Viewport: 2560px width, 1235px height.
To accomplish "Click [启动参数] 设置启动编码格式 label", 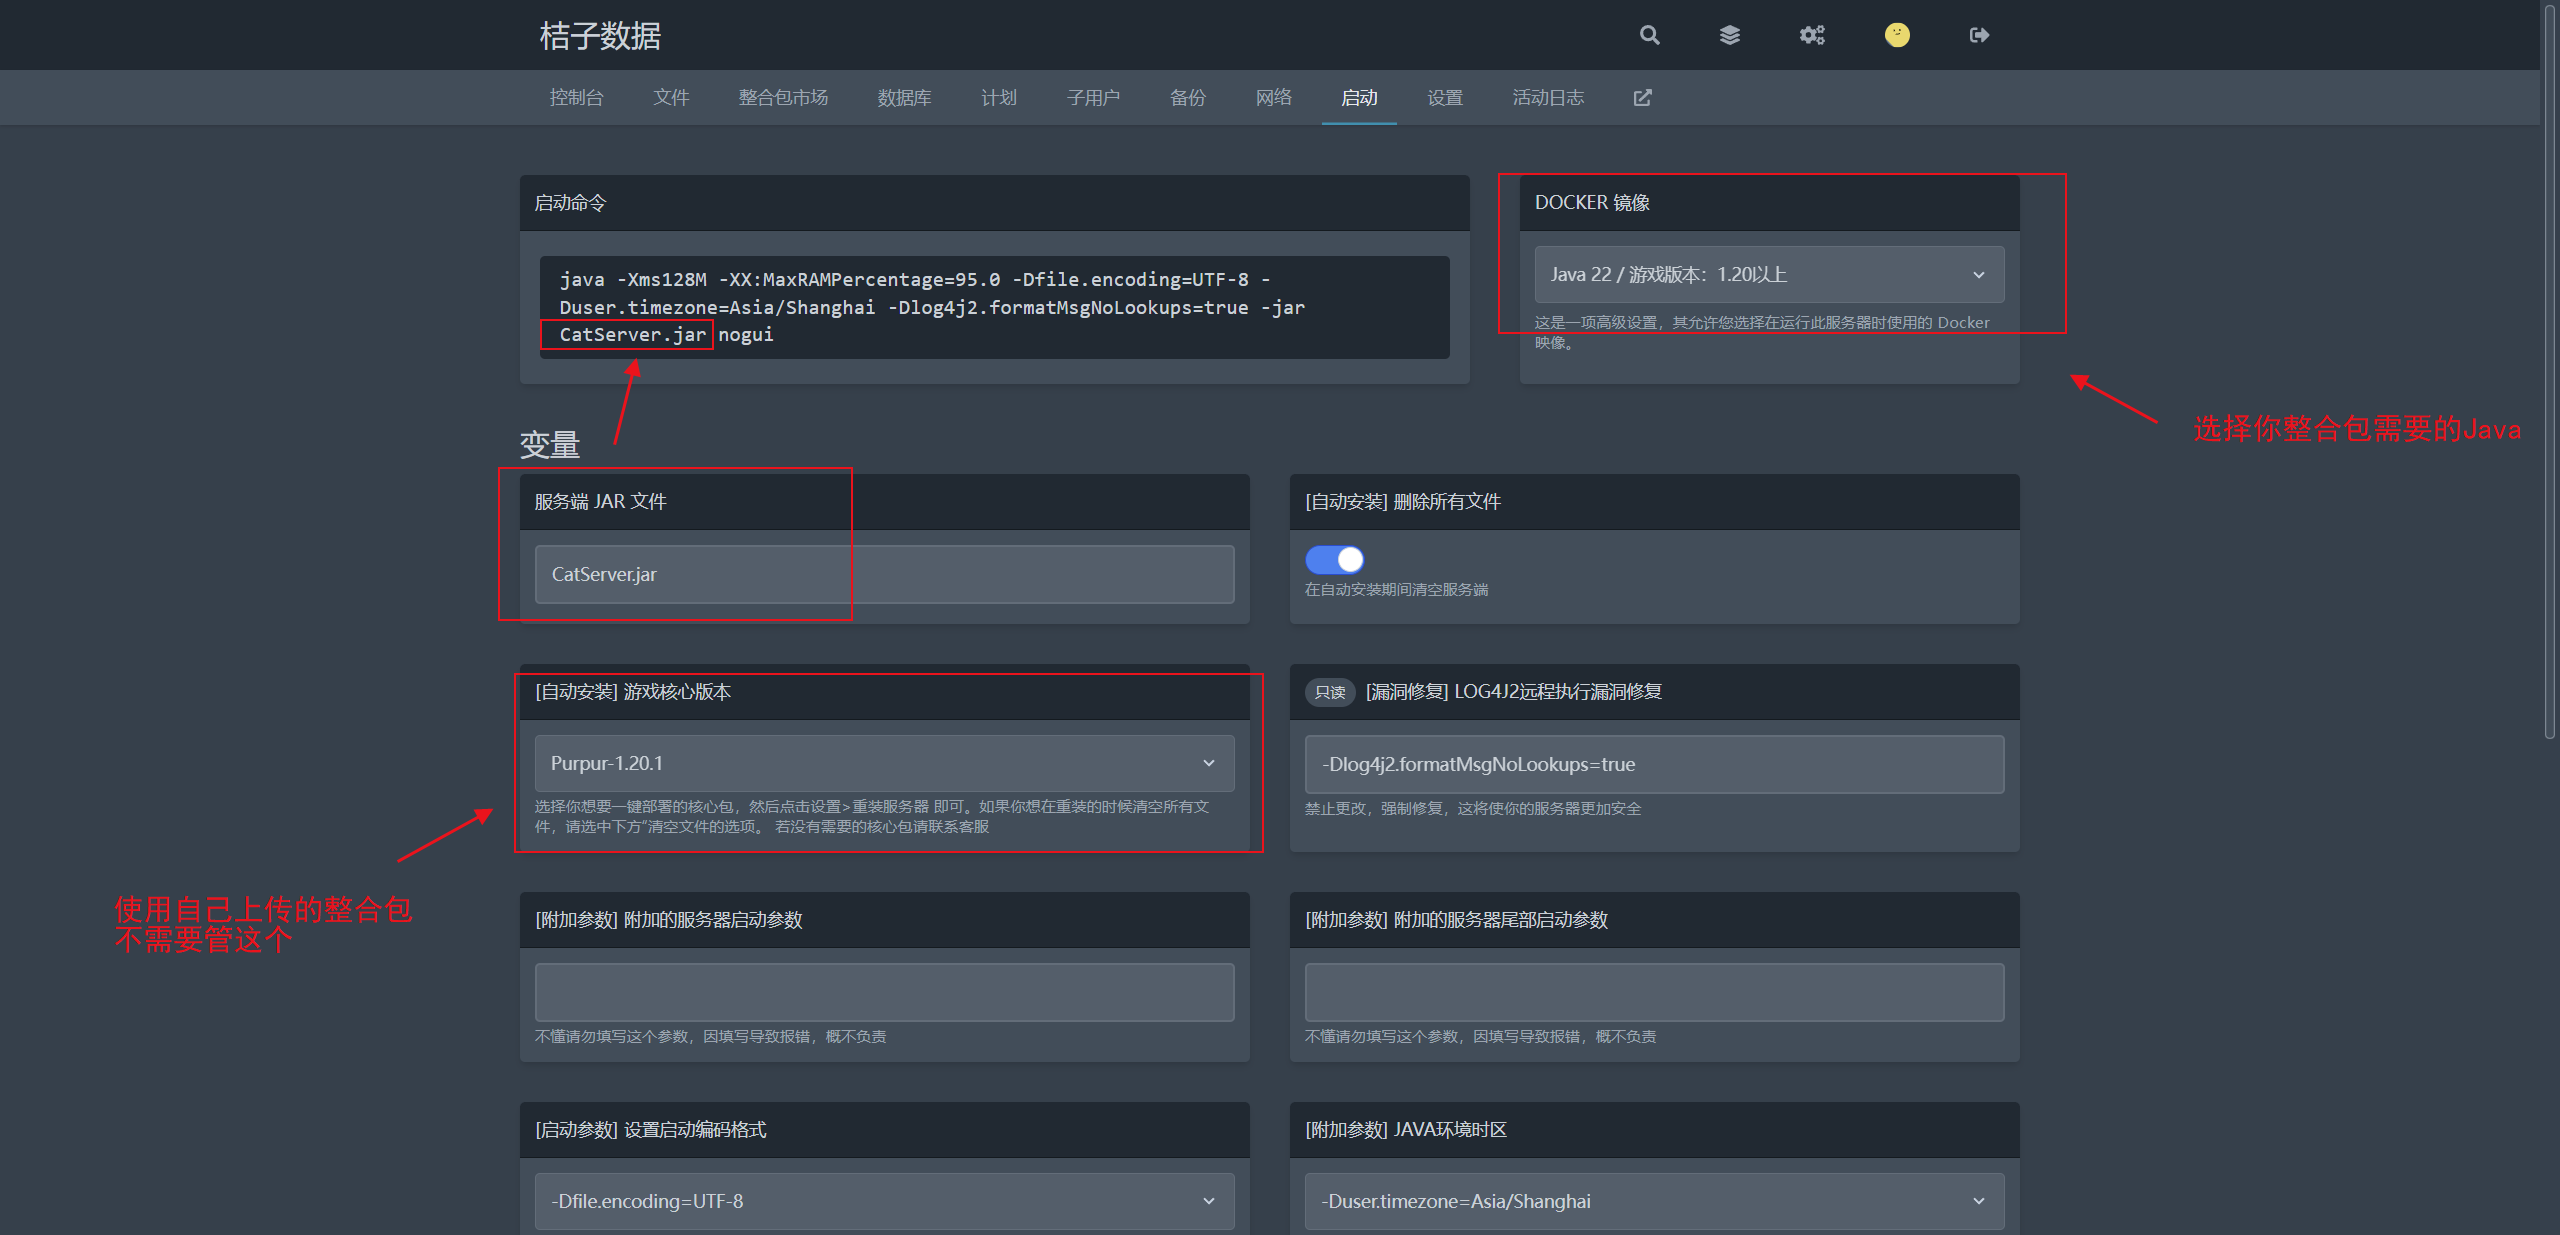I will 651,1130.
